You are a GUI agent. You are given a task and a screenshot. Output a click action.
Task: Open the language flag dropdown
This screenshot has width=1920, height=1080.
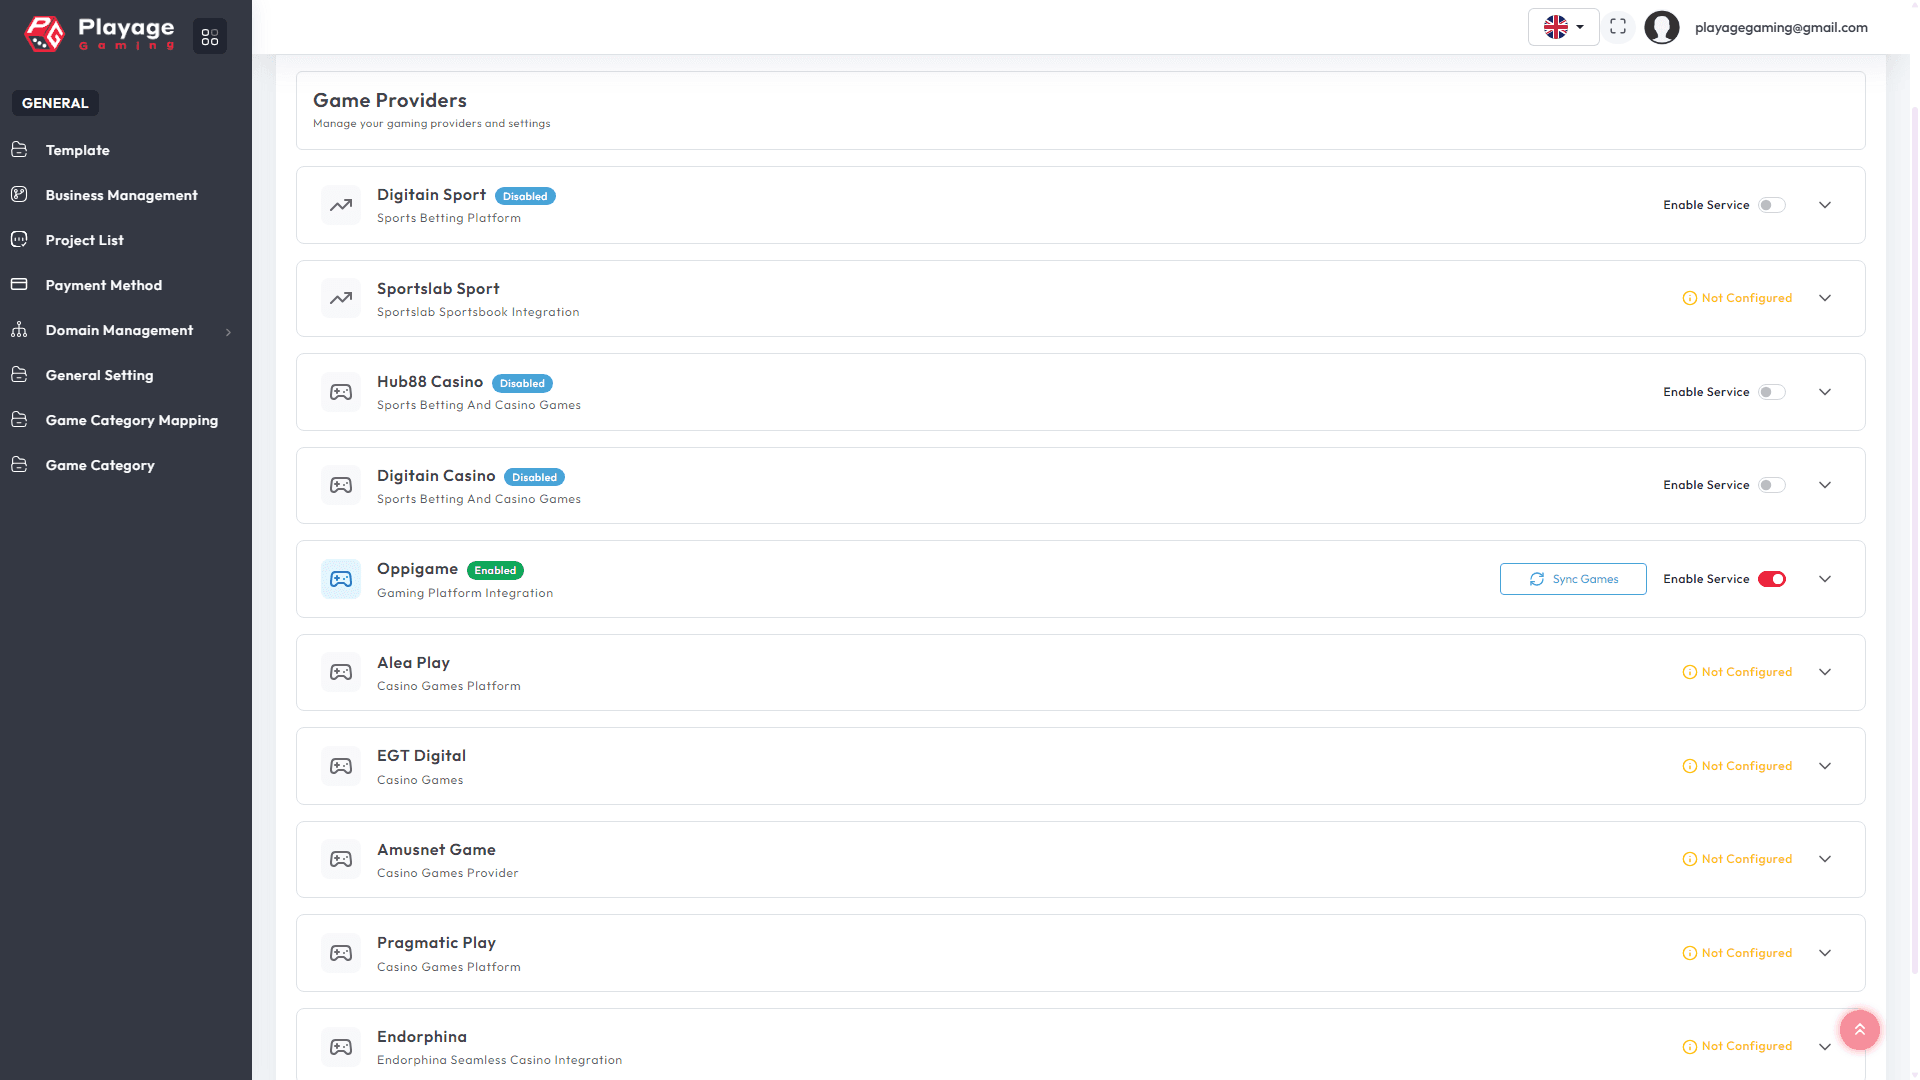1564,27
